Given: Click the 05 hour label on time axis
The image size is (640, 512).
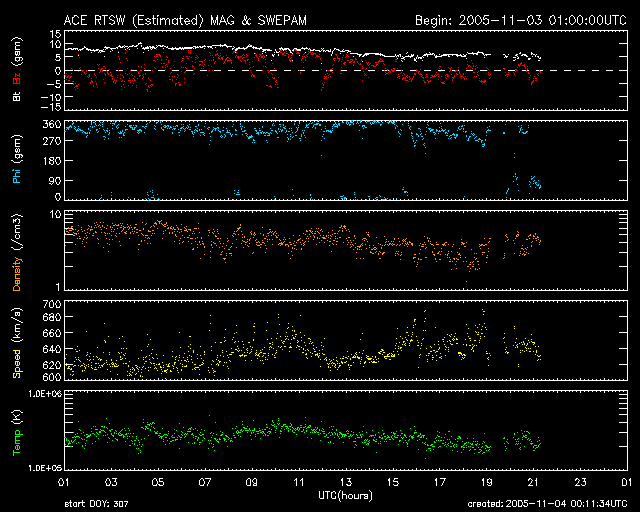Looking at the screenshot, I should 158,482.
